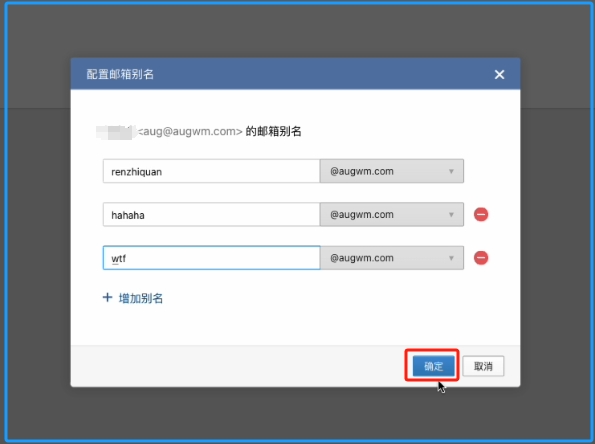
Task: Delete the wtf alias using its red minus icon
Action: point(481,258)
